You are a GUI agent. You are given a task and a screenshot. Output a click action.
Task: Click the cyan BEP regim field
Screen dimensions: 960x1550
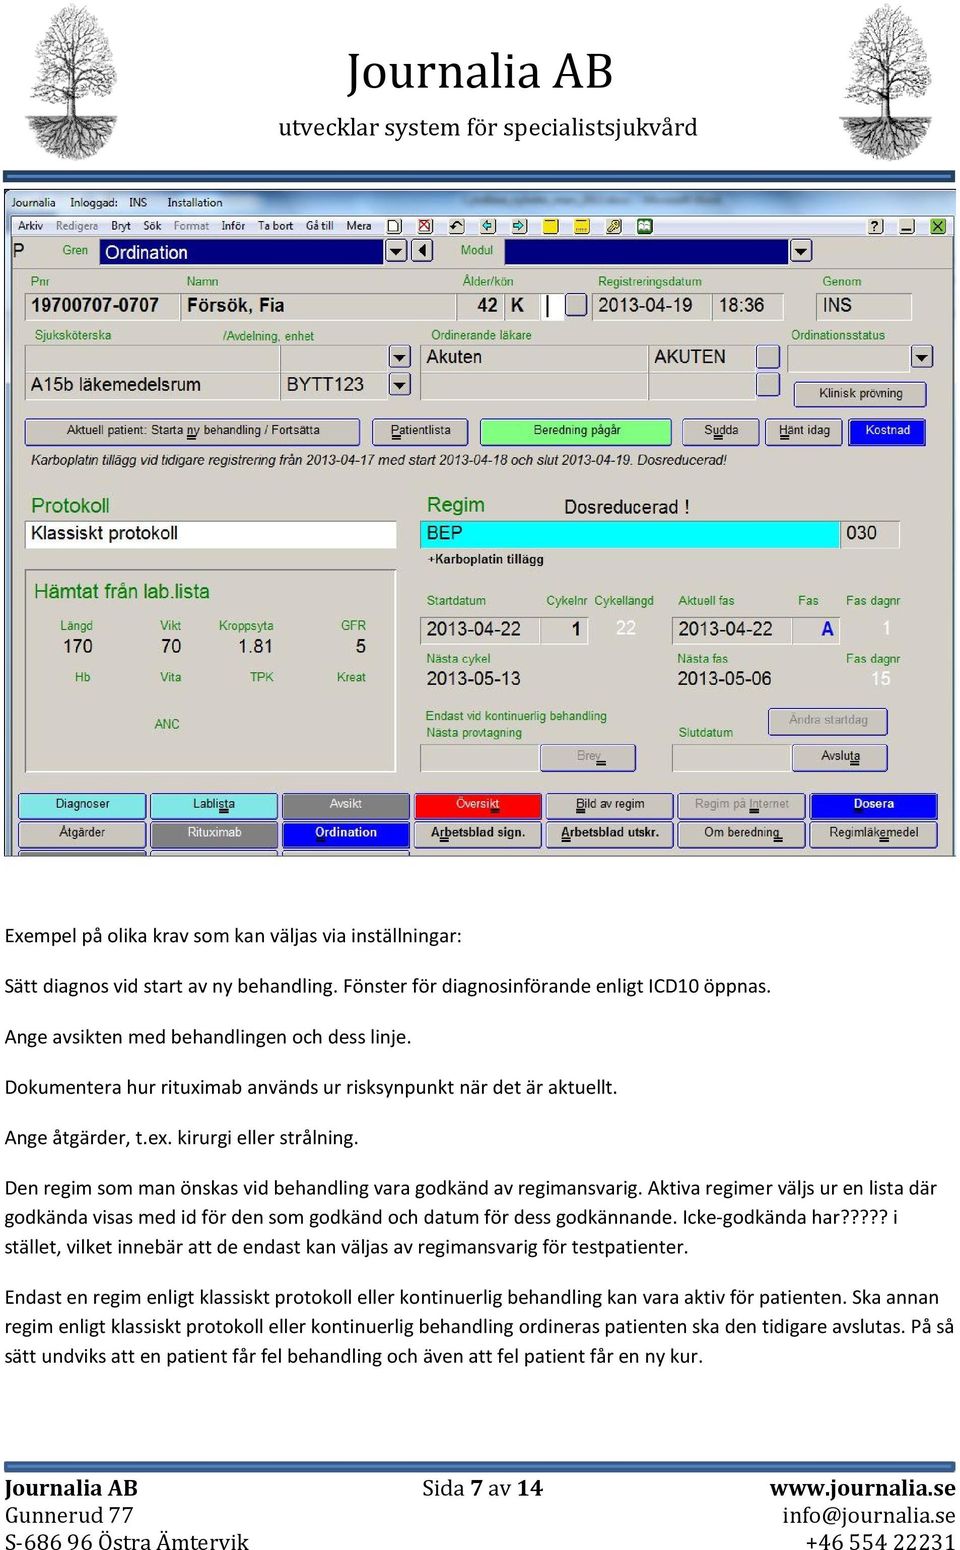pos(630,534)
